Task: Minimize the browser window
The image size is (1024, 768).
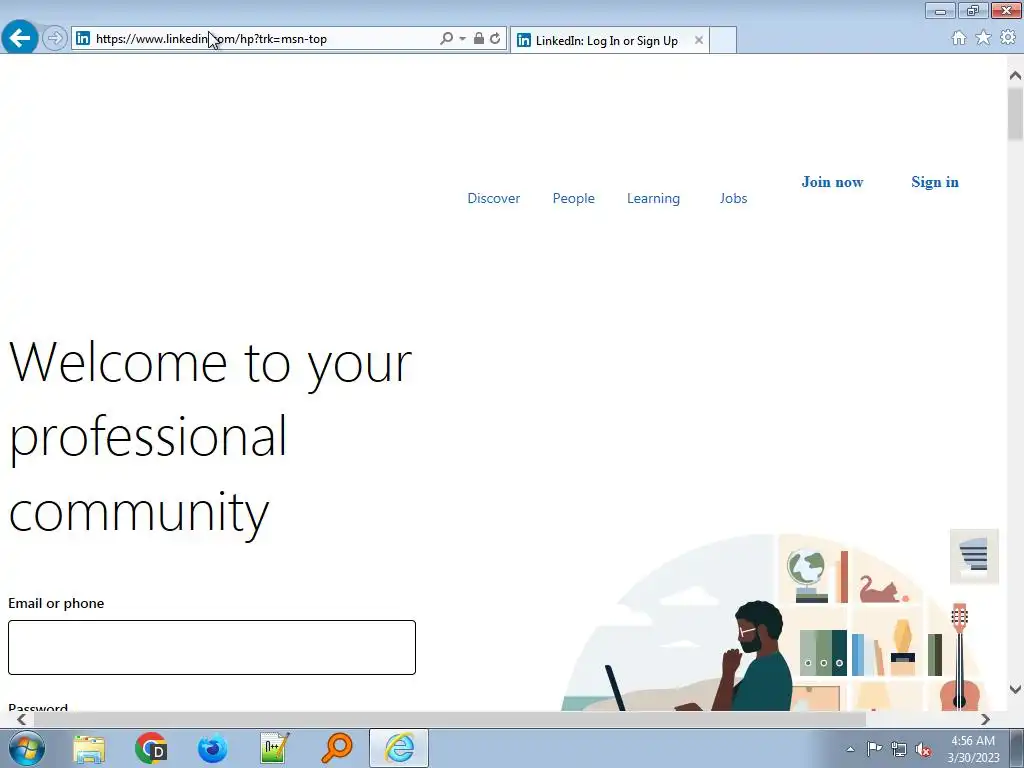Action: tap(940, 11)
